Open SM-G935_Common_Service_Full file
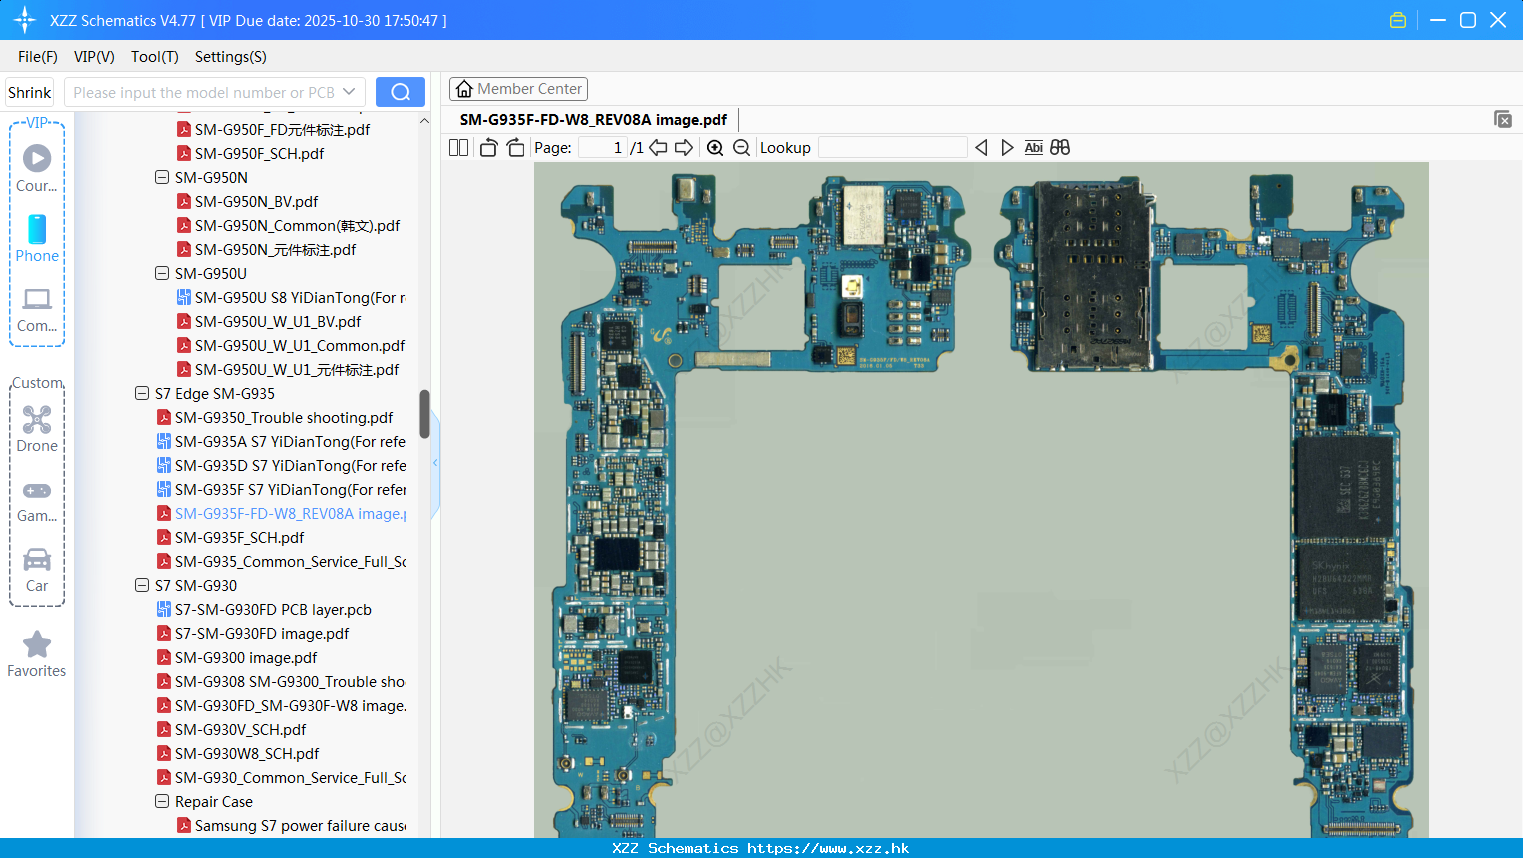 click(290, 561)
